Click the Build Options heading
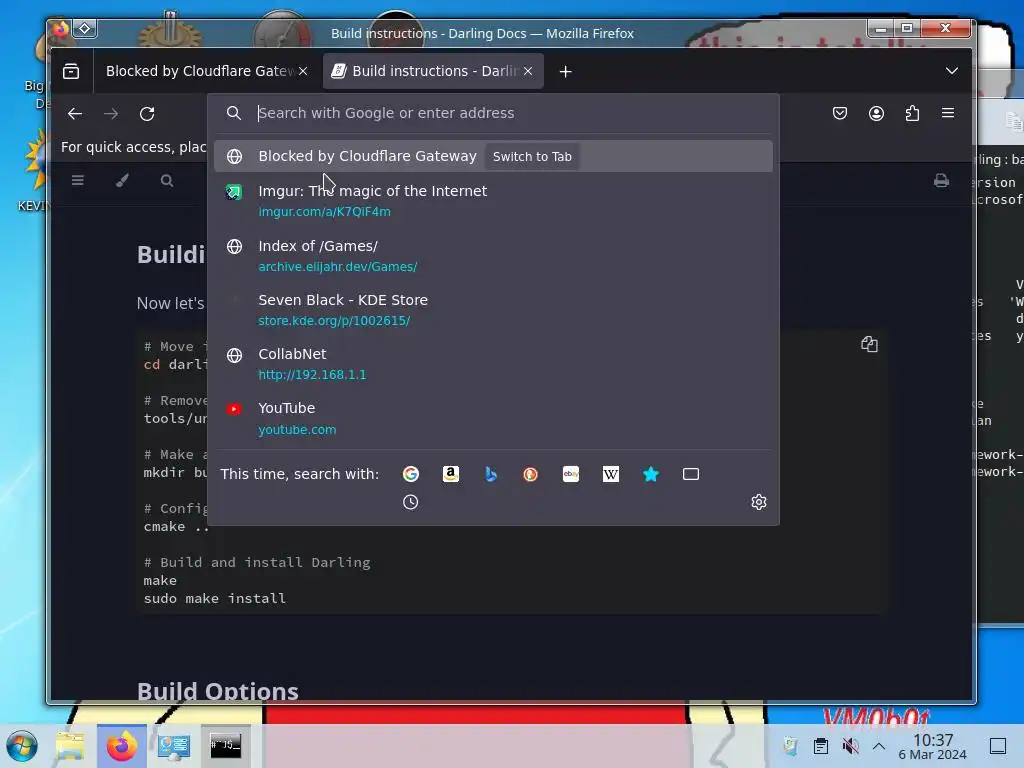The width and height of the screenshot is (1024, 768). (x=217, y=691)
